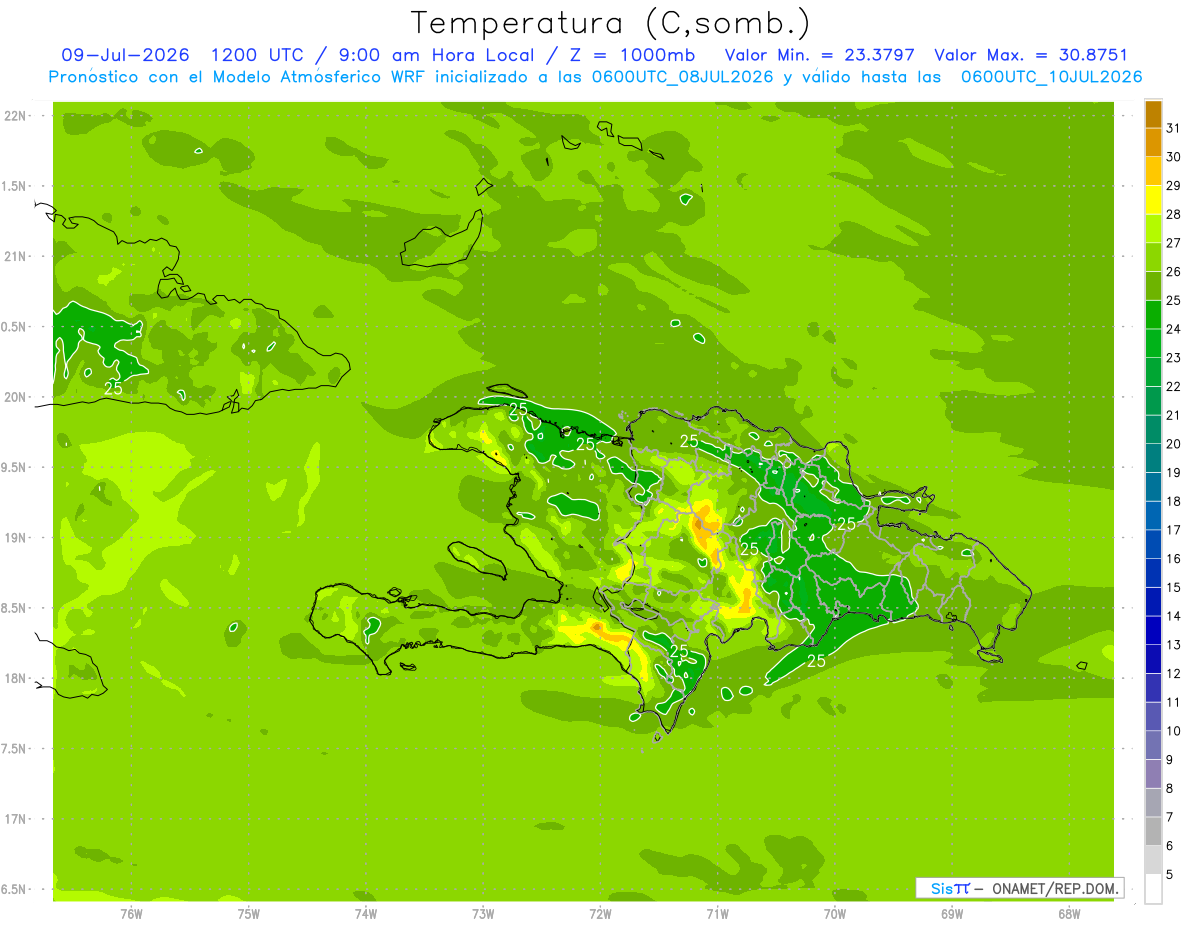Click the "71W" longitude axis label

pyautogui.click(x=717, y=913)
